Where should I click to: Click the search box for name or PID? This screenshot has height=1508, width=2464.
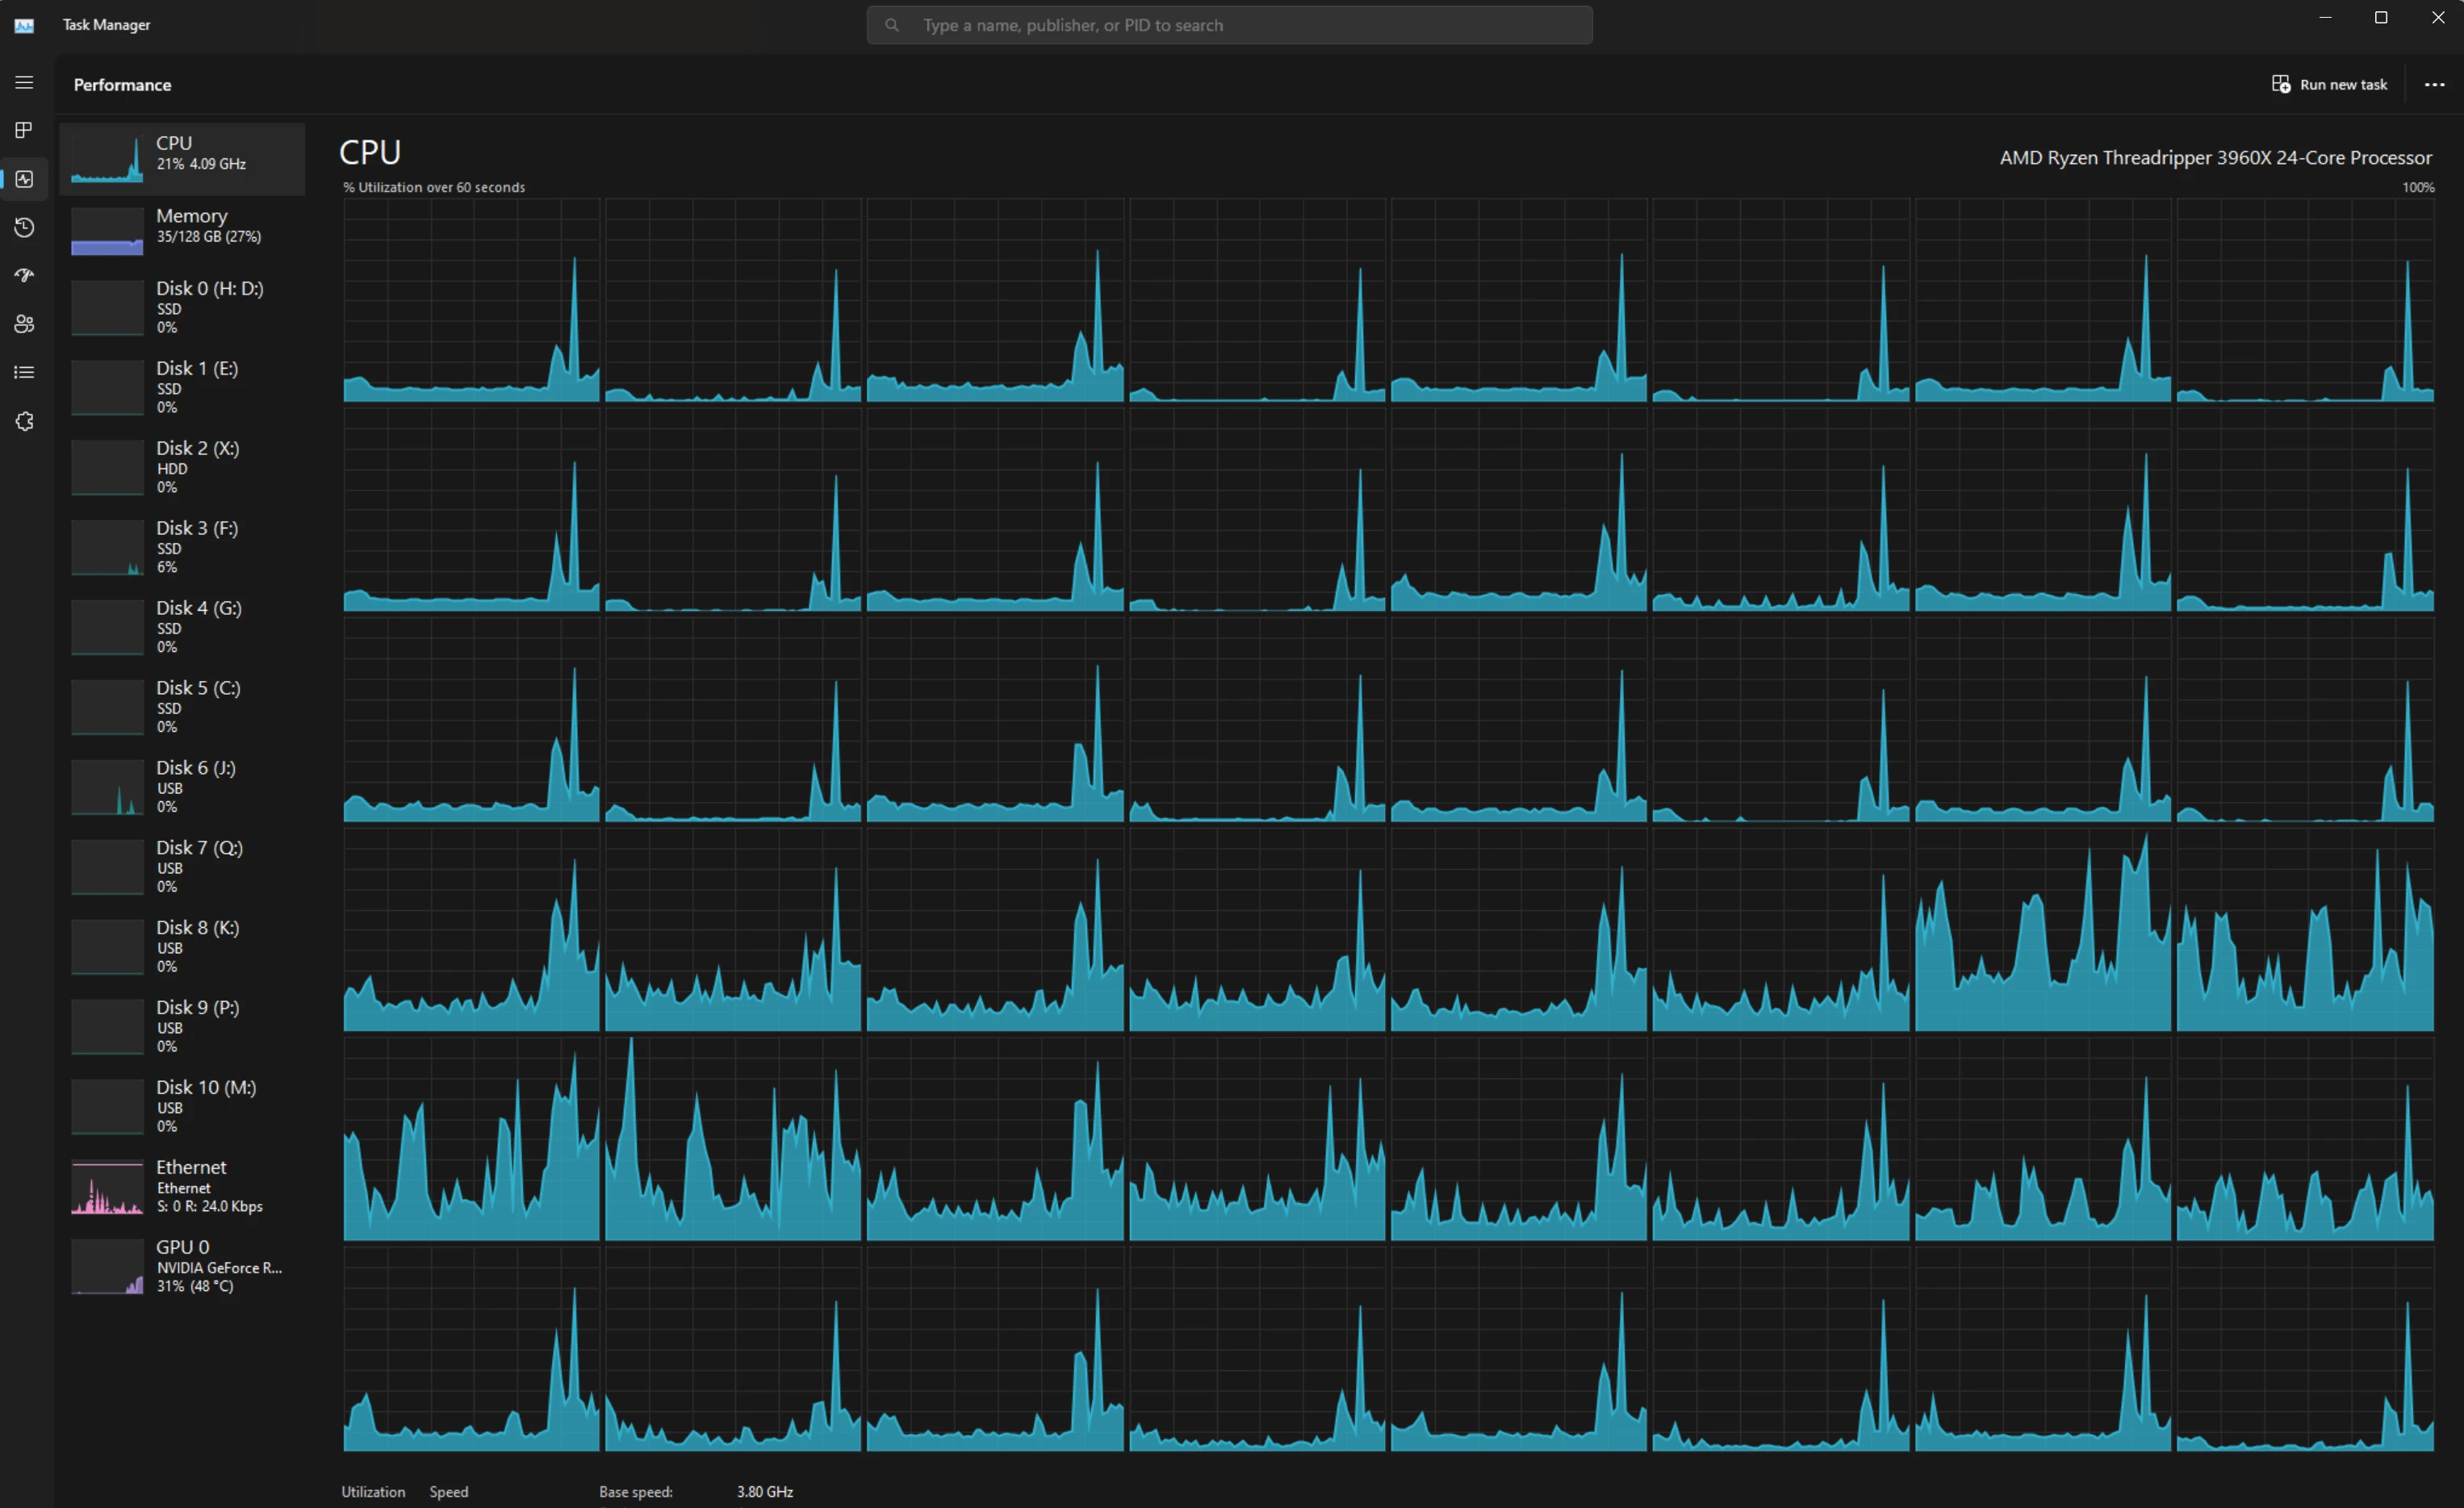coord(1229,25)
